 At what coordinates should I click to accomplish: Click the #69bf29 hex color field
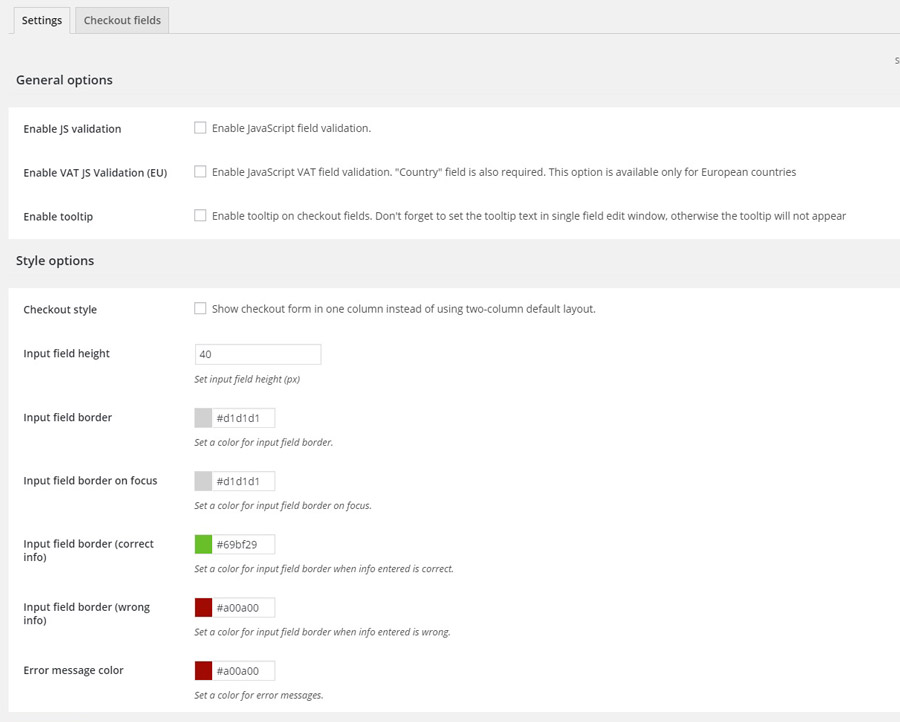(x=243, y=545)
